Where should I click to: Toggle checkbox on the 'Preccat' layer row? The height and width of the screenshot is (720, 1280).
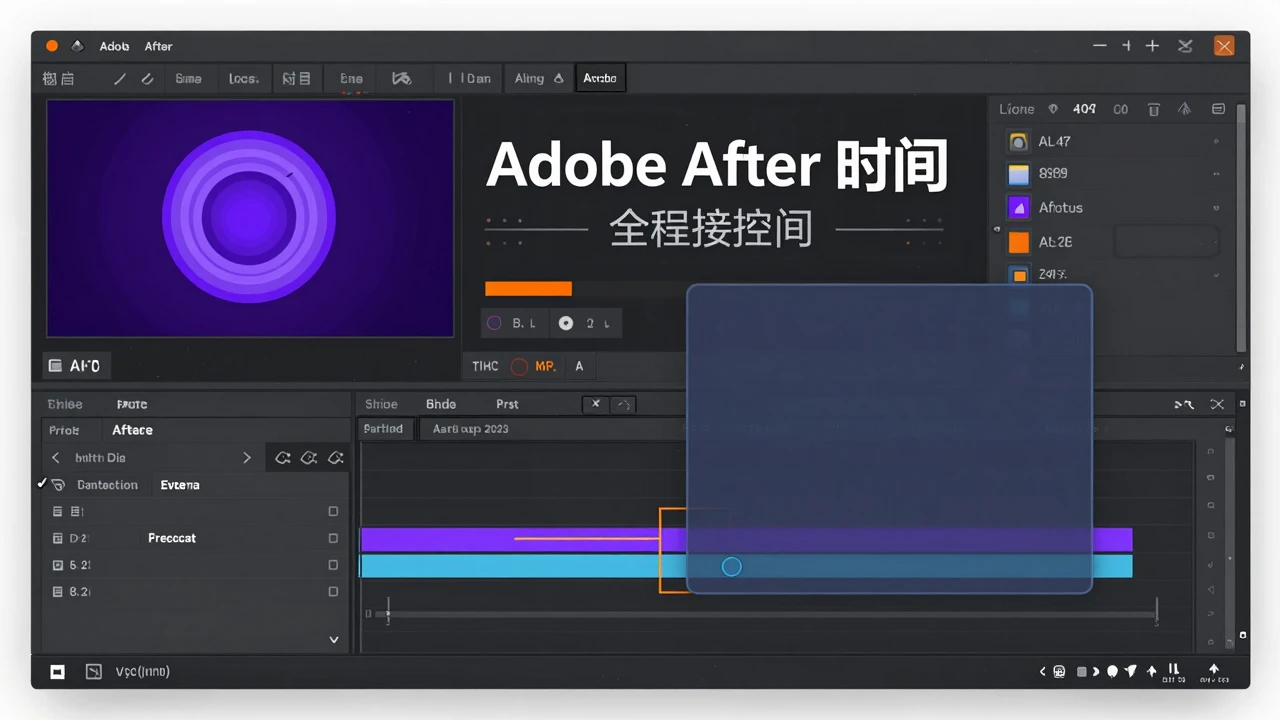click(333, 538)
